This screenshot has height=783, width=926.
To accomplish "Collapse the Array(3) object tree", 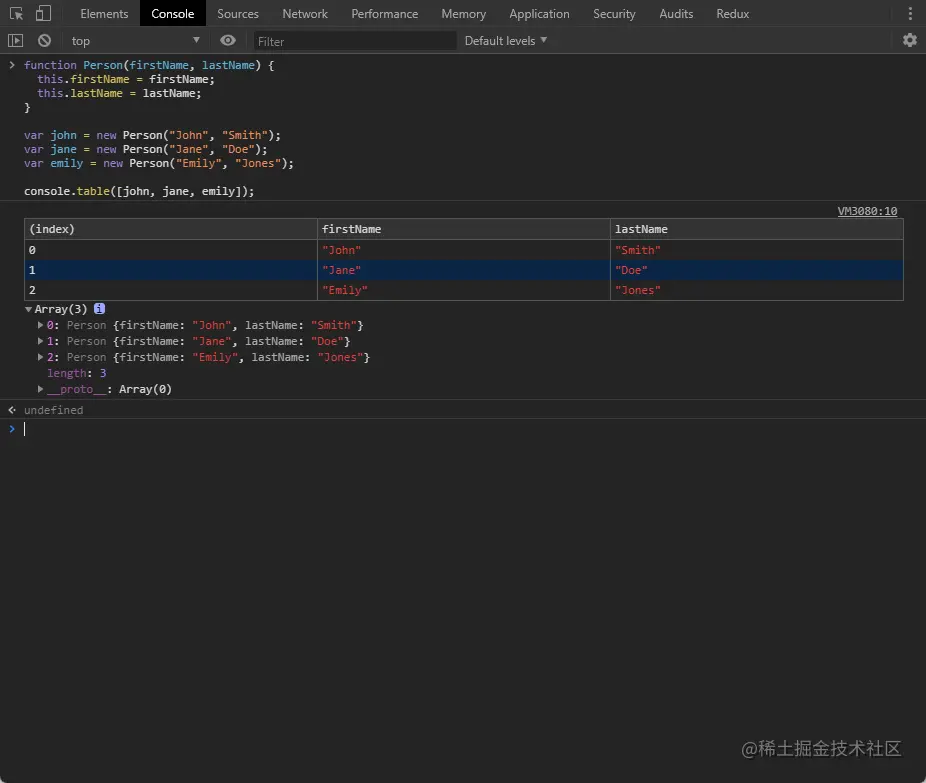I will tap(29, 310).
